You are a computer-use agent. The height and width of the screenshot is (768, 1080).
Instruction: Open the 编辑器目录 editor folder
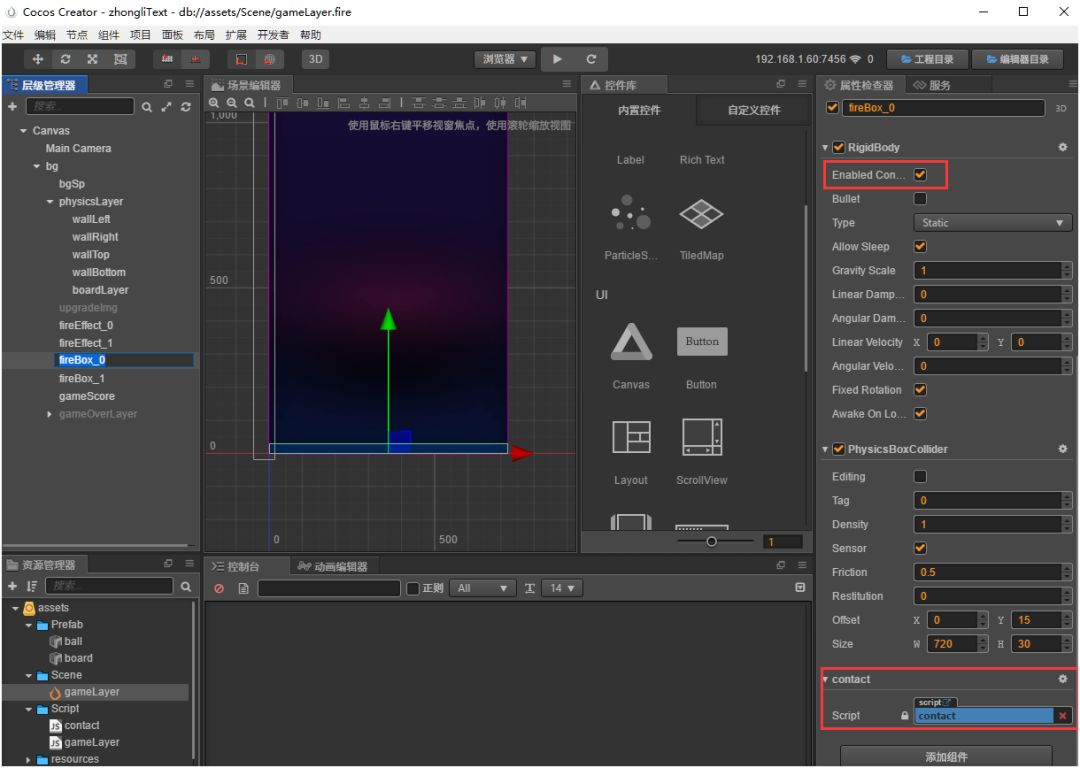click(x=1017, y=59)
